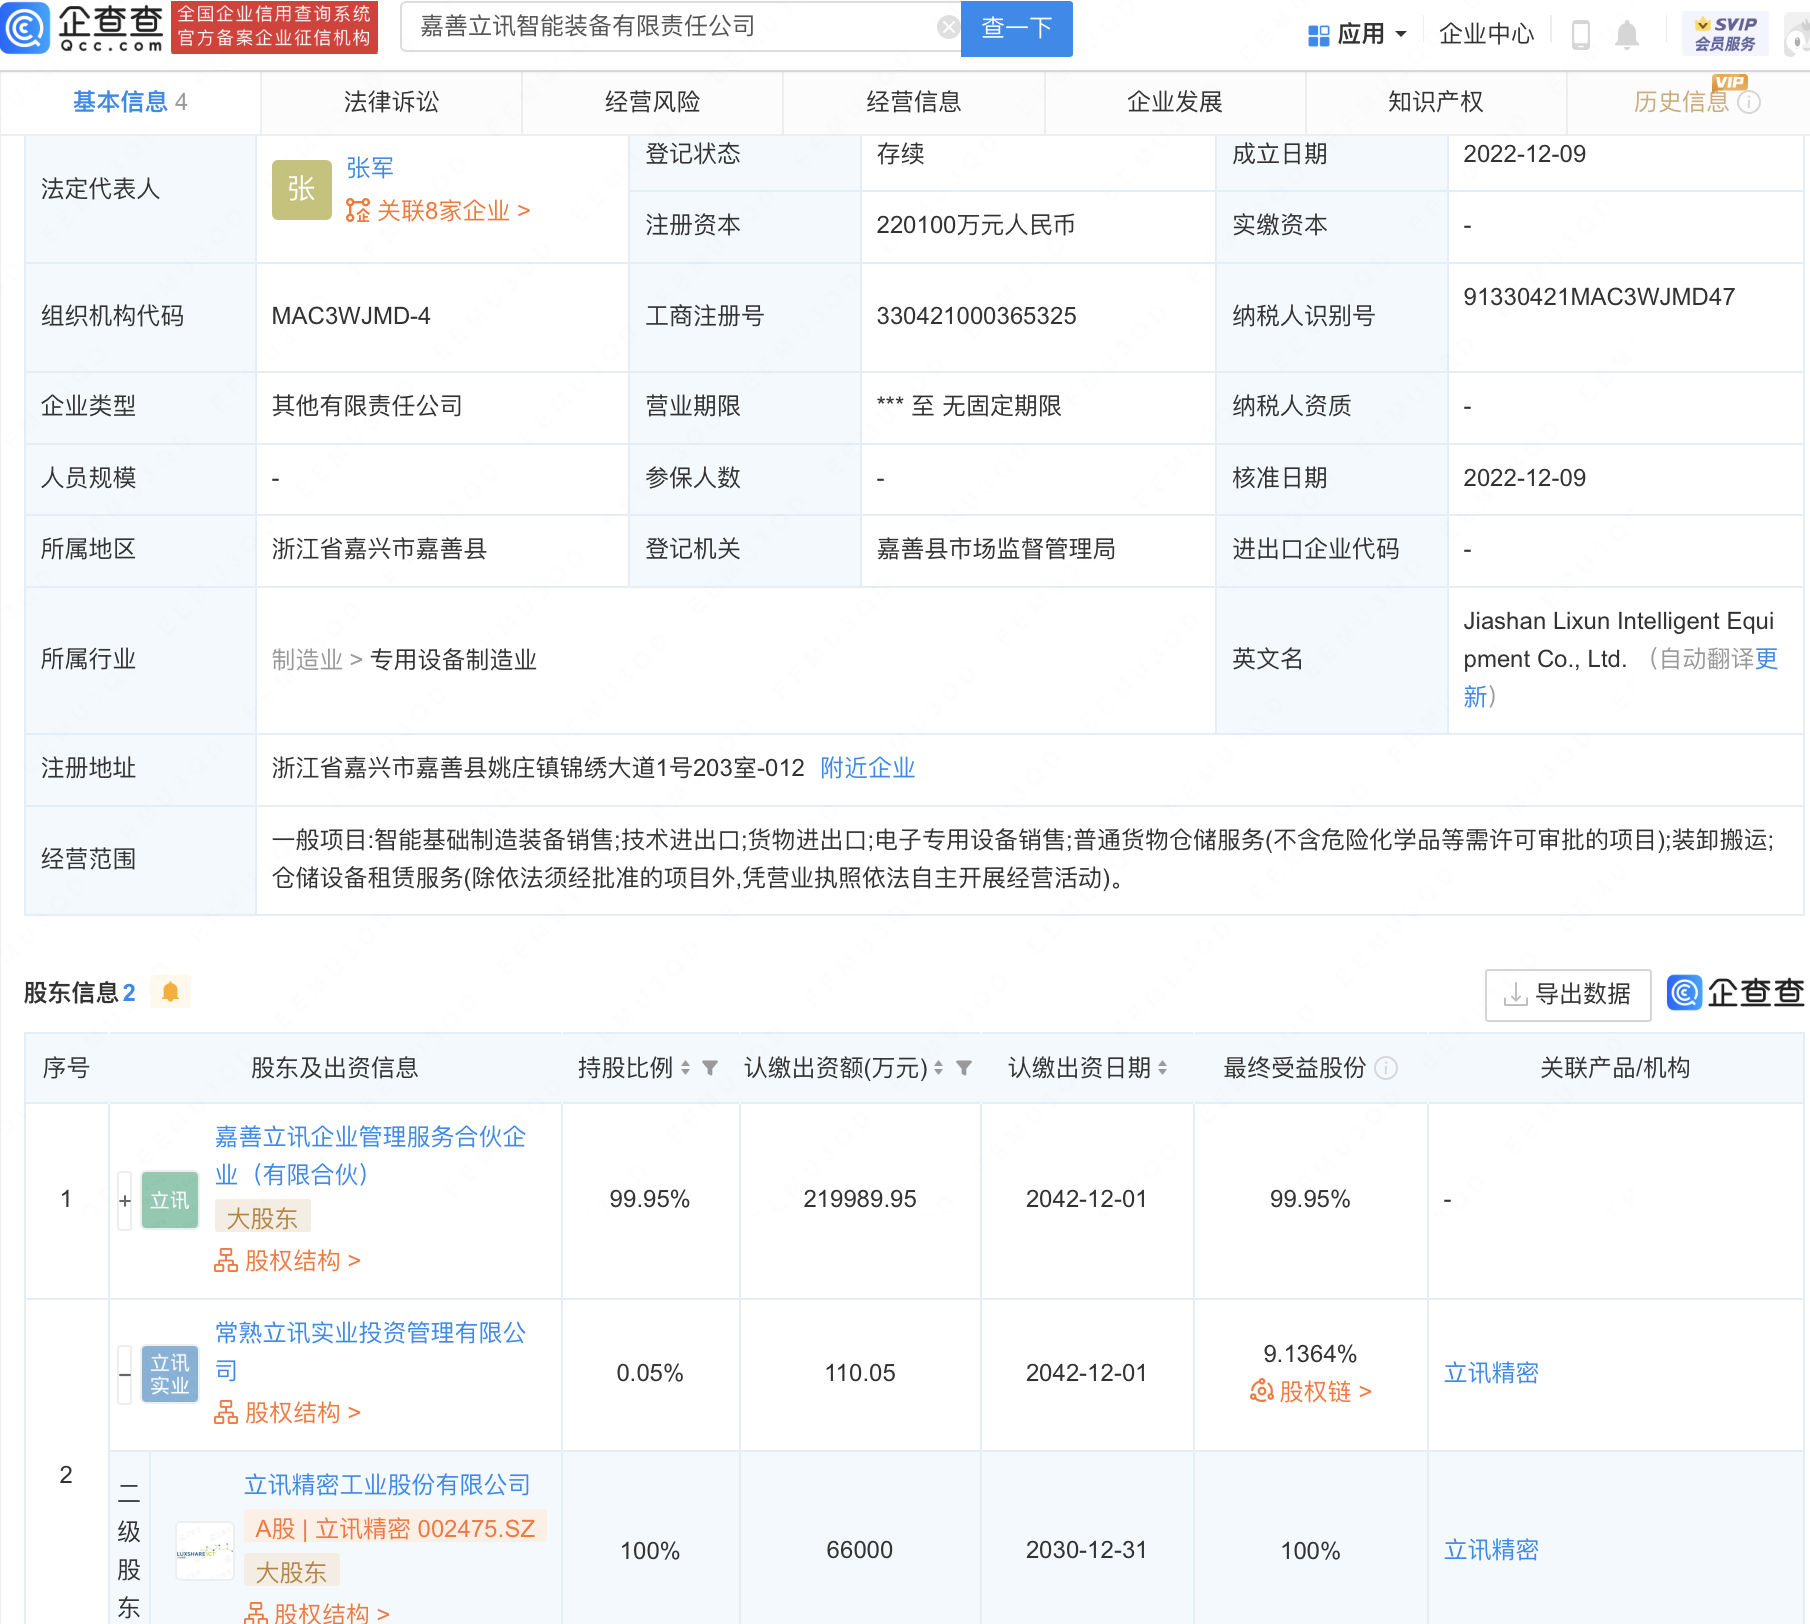Clear the search box with the X icon
Screen dimensions: 1810x1624
tap(947, 27)
